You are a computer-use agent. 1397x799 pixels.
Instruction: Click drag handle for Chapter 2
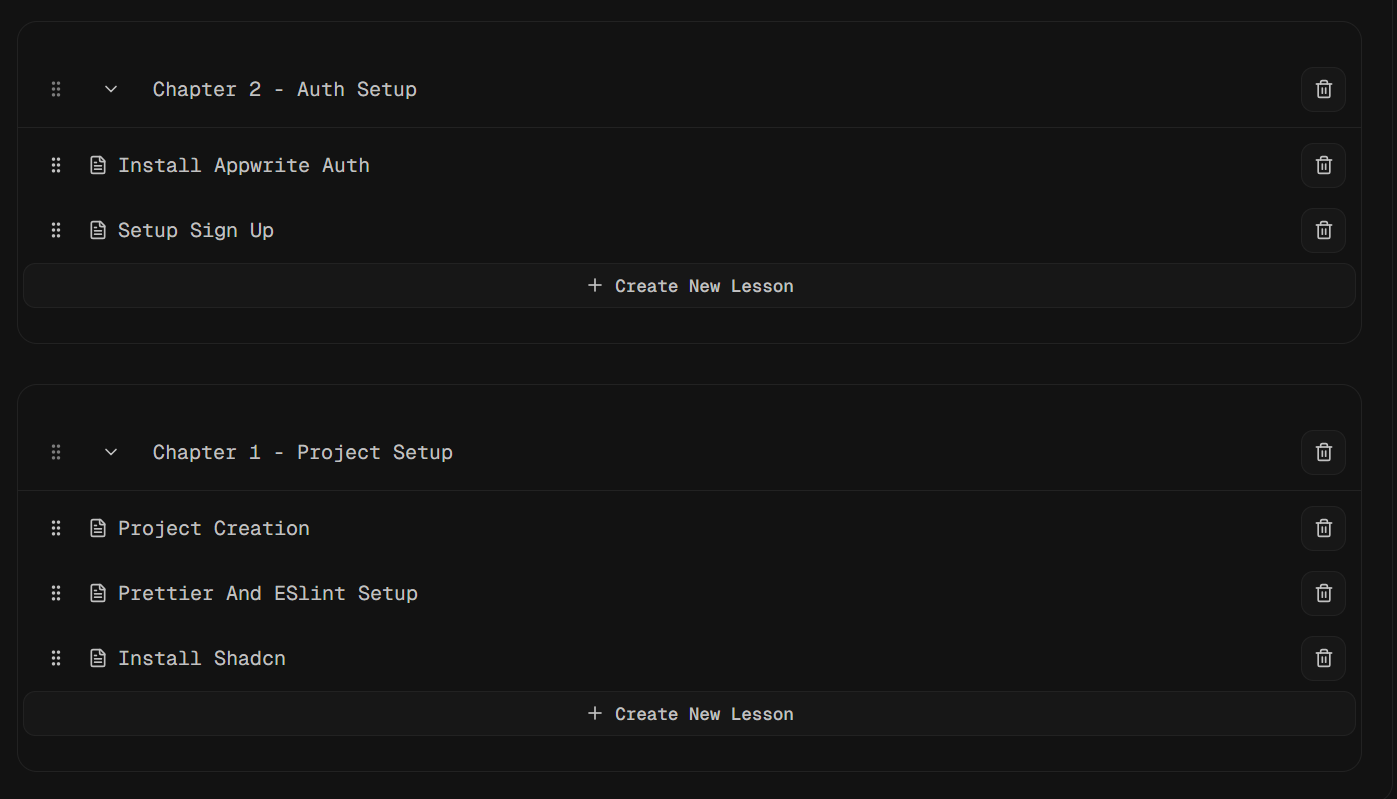point(56,89)
